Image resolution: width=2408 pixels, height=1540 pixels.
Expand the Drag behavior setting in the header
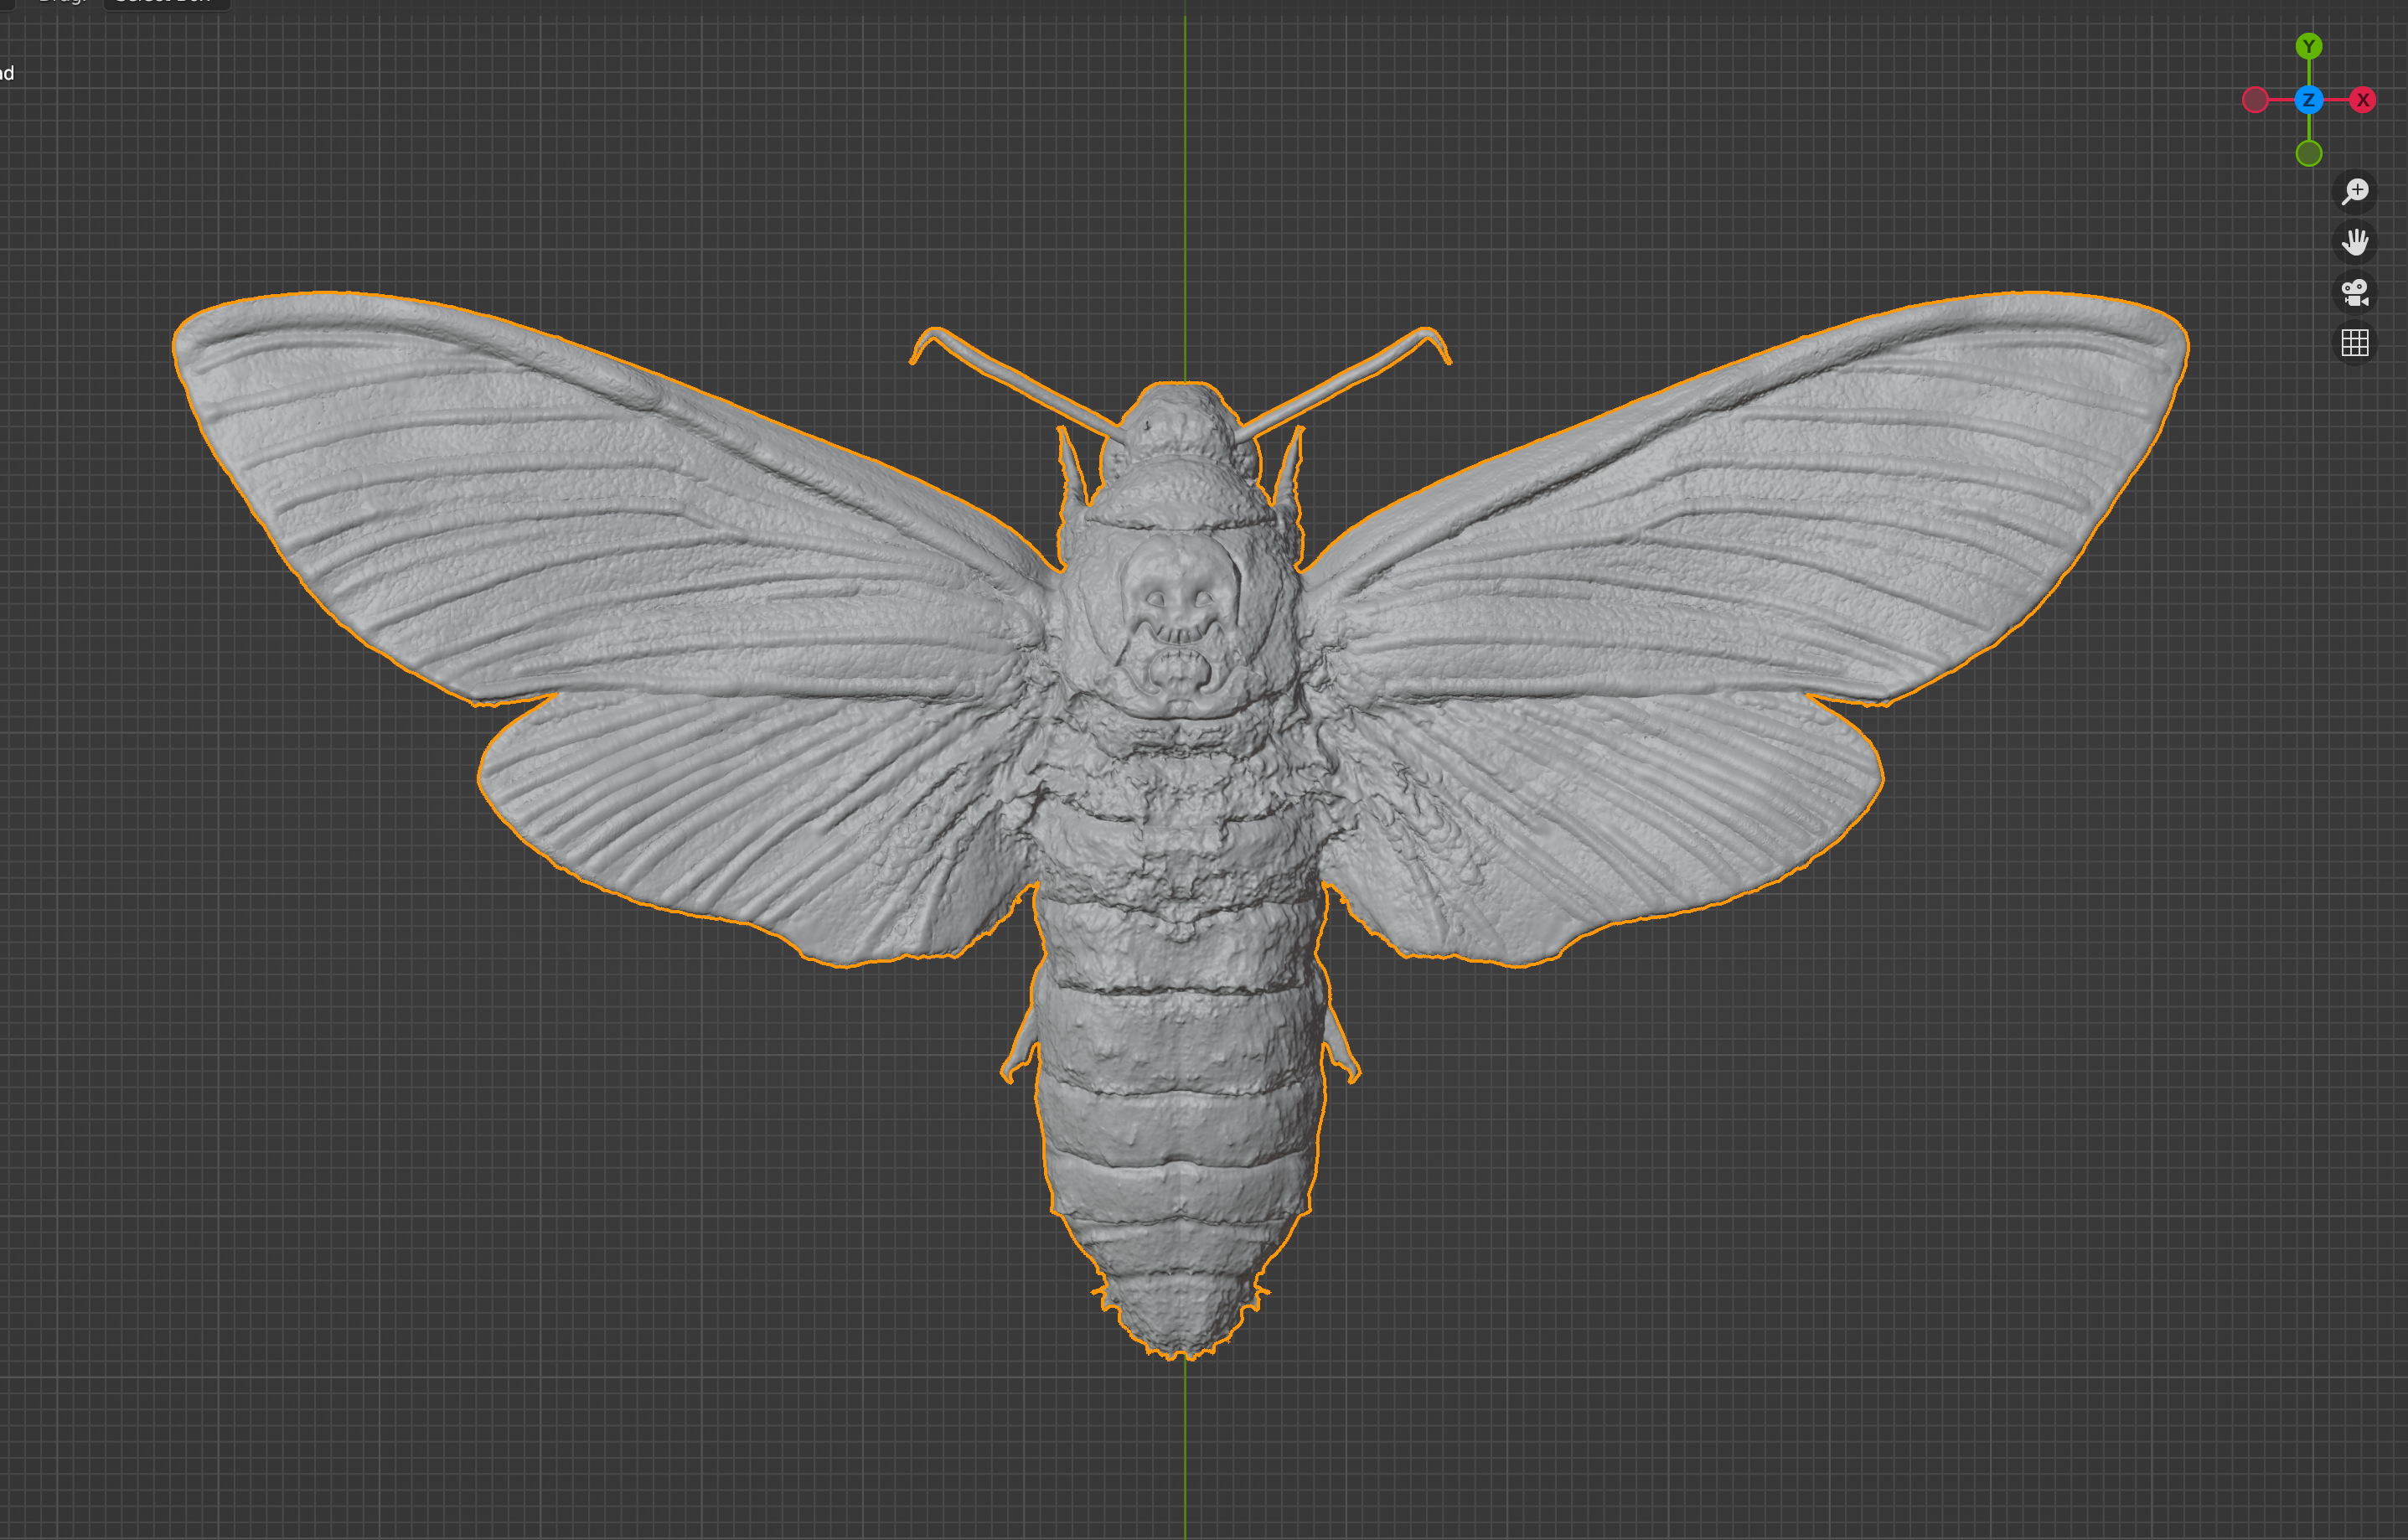pyautogui.click(x=62, y=3)
